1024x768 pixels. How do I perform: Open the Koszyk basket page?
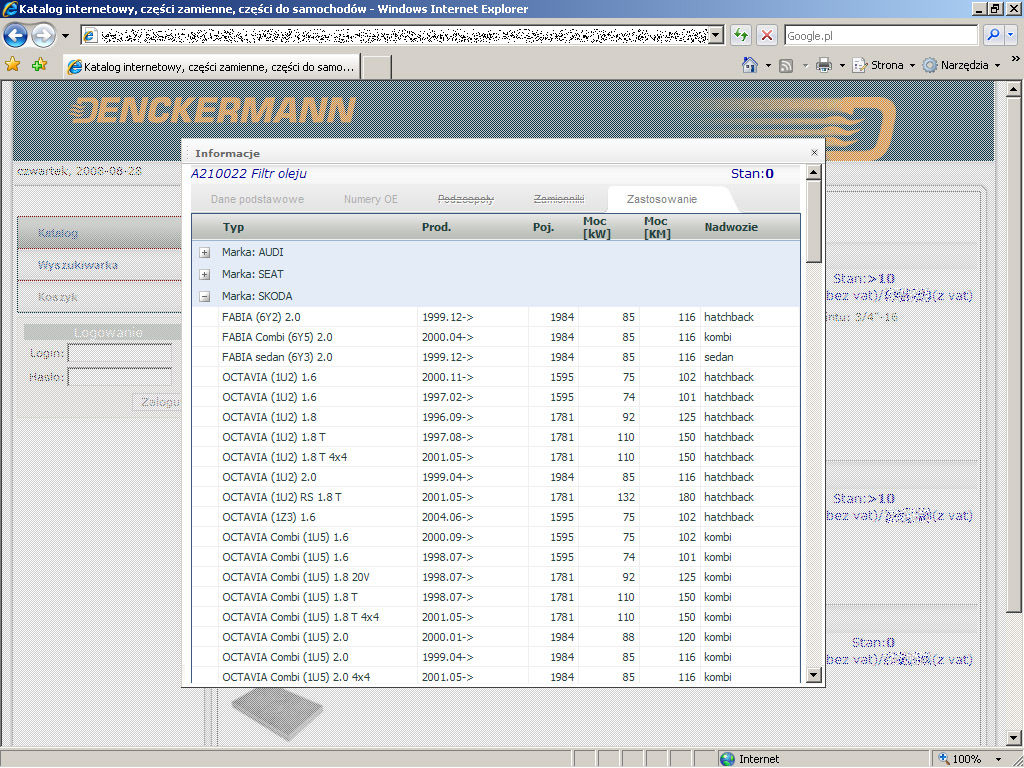99,296
